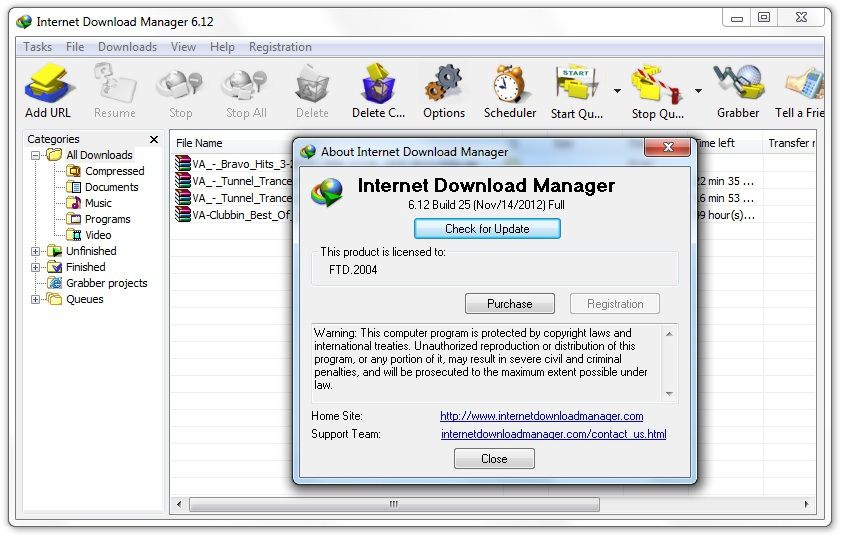Click horizontal scrollbar left arrow
This screenshot has height=539, width=841.
tap(179, 505)
